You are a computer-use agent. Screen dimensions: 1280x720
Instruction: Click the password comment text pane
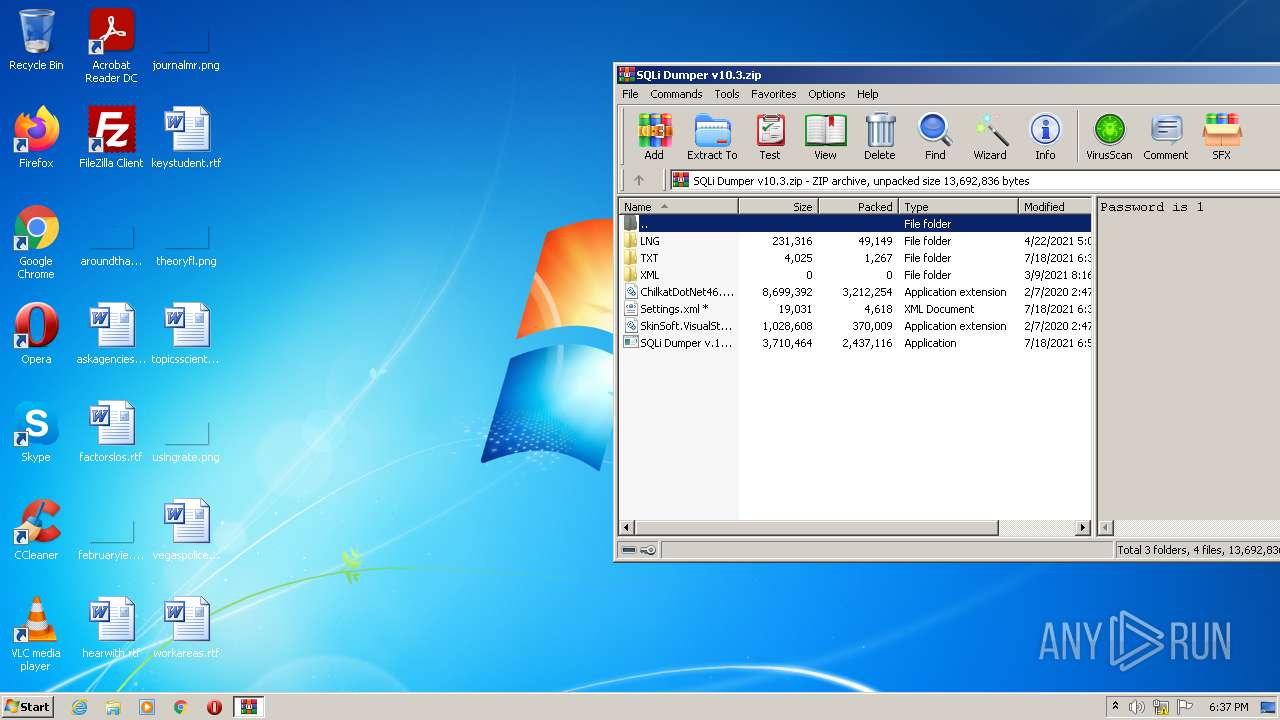click(1189, 358)
